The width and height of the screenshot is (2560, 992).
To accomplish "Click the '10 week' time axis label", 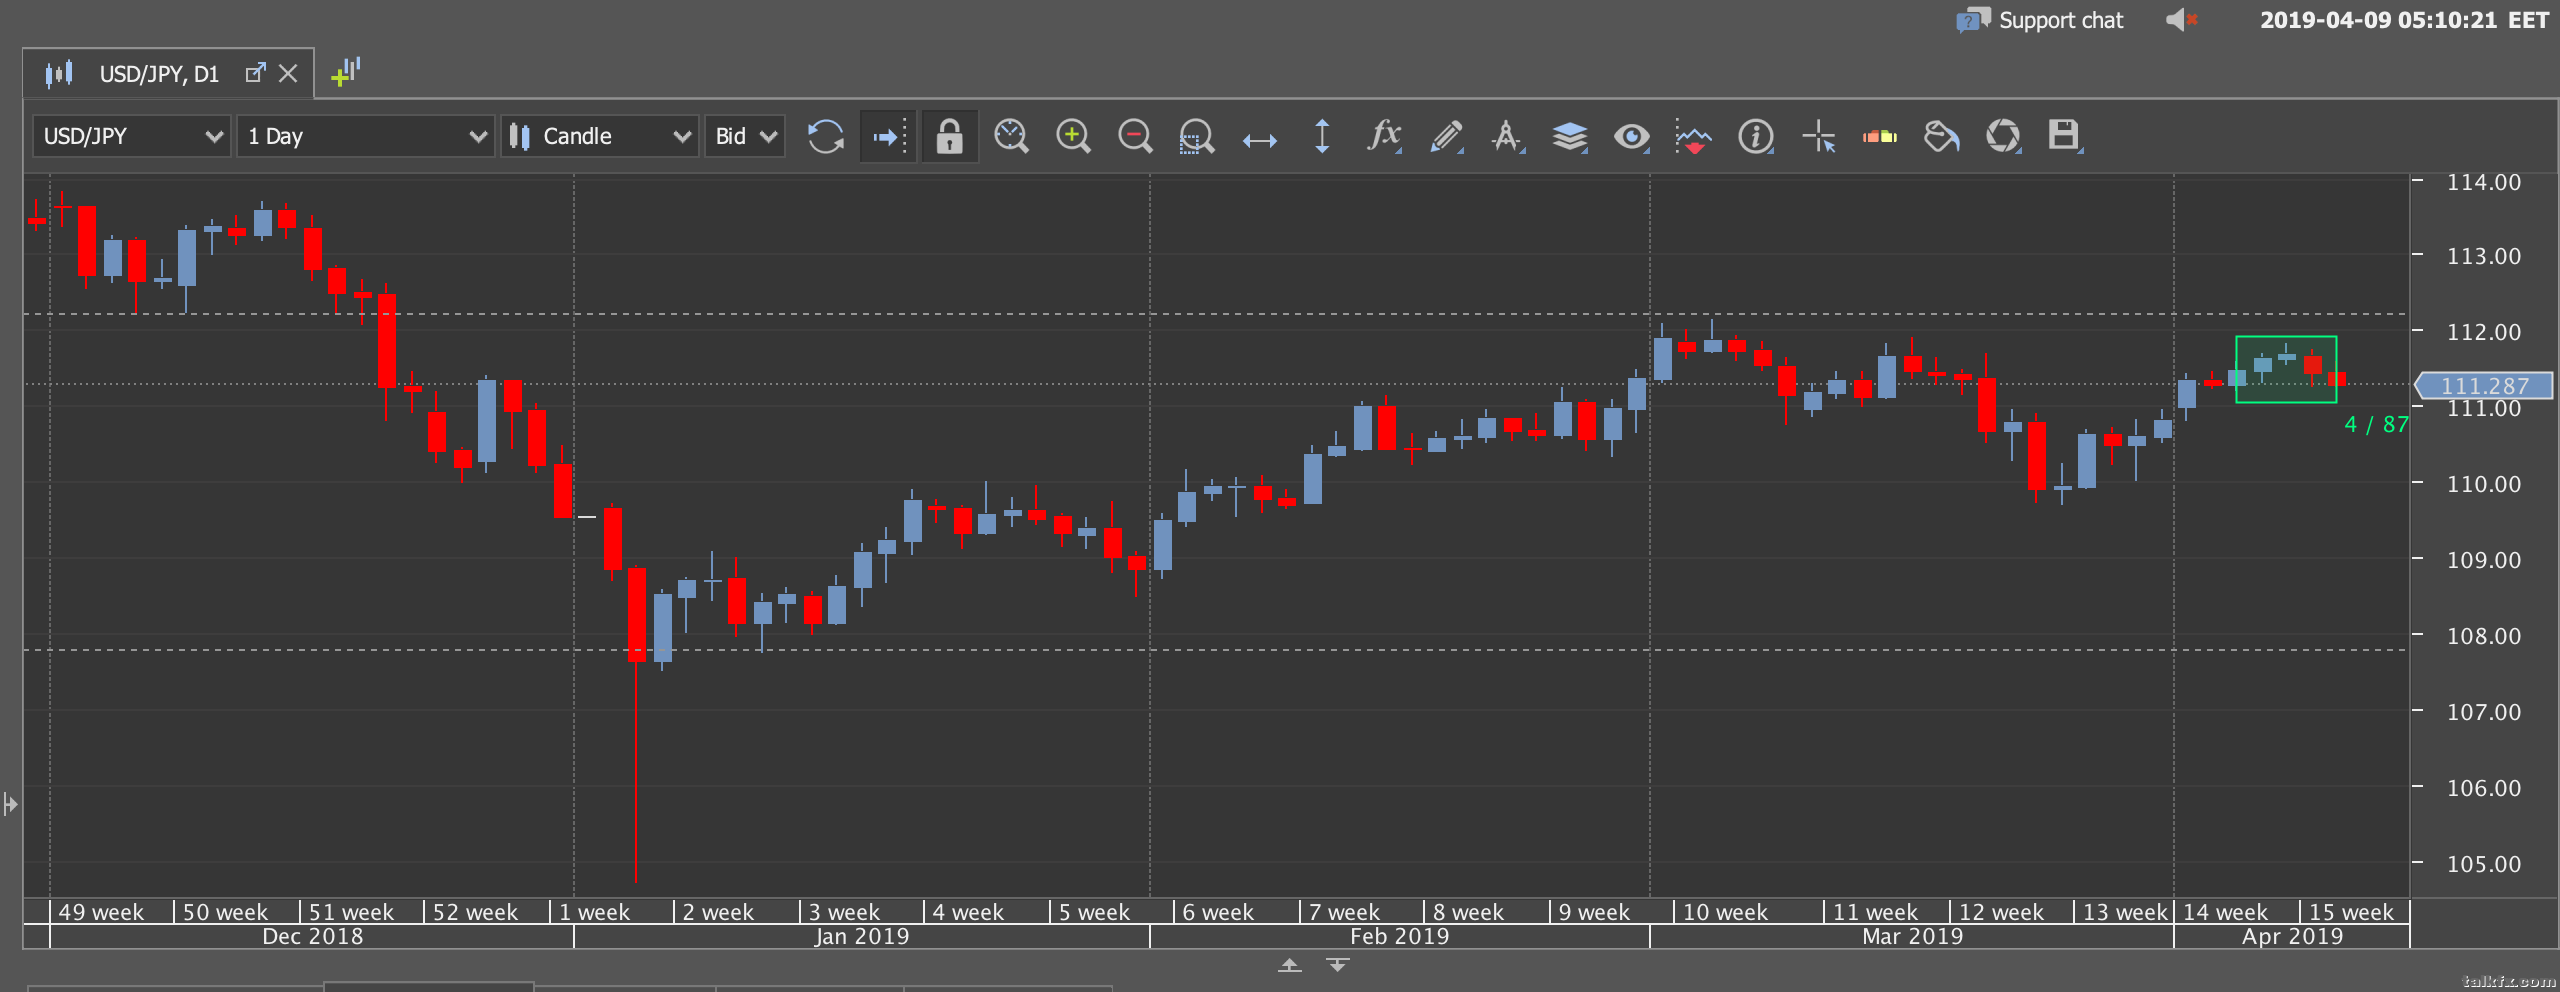I will click(1725, 912).
